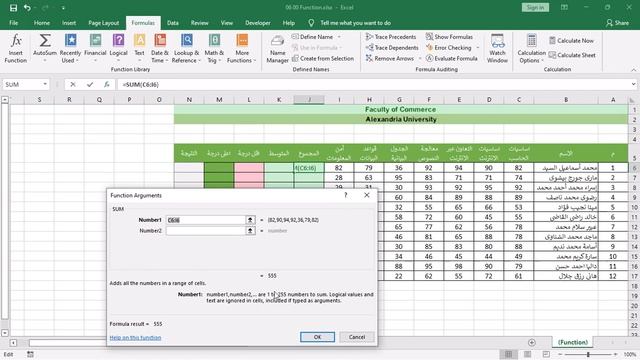Open Date & Time functions
The height and width of the screenshot is (360, 640).
click(160, 48)
